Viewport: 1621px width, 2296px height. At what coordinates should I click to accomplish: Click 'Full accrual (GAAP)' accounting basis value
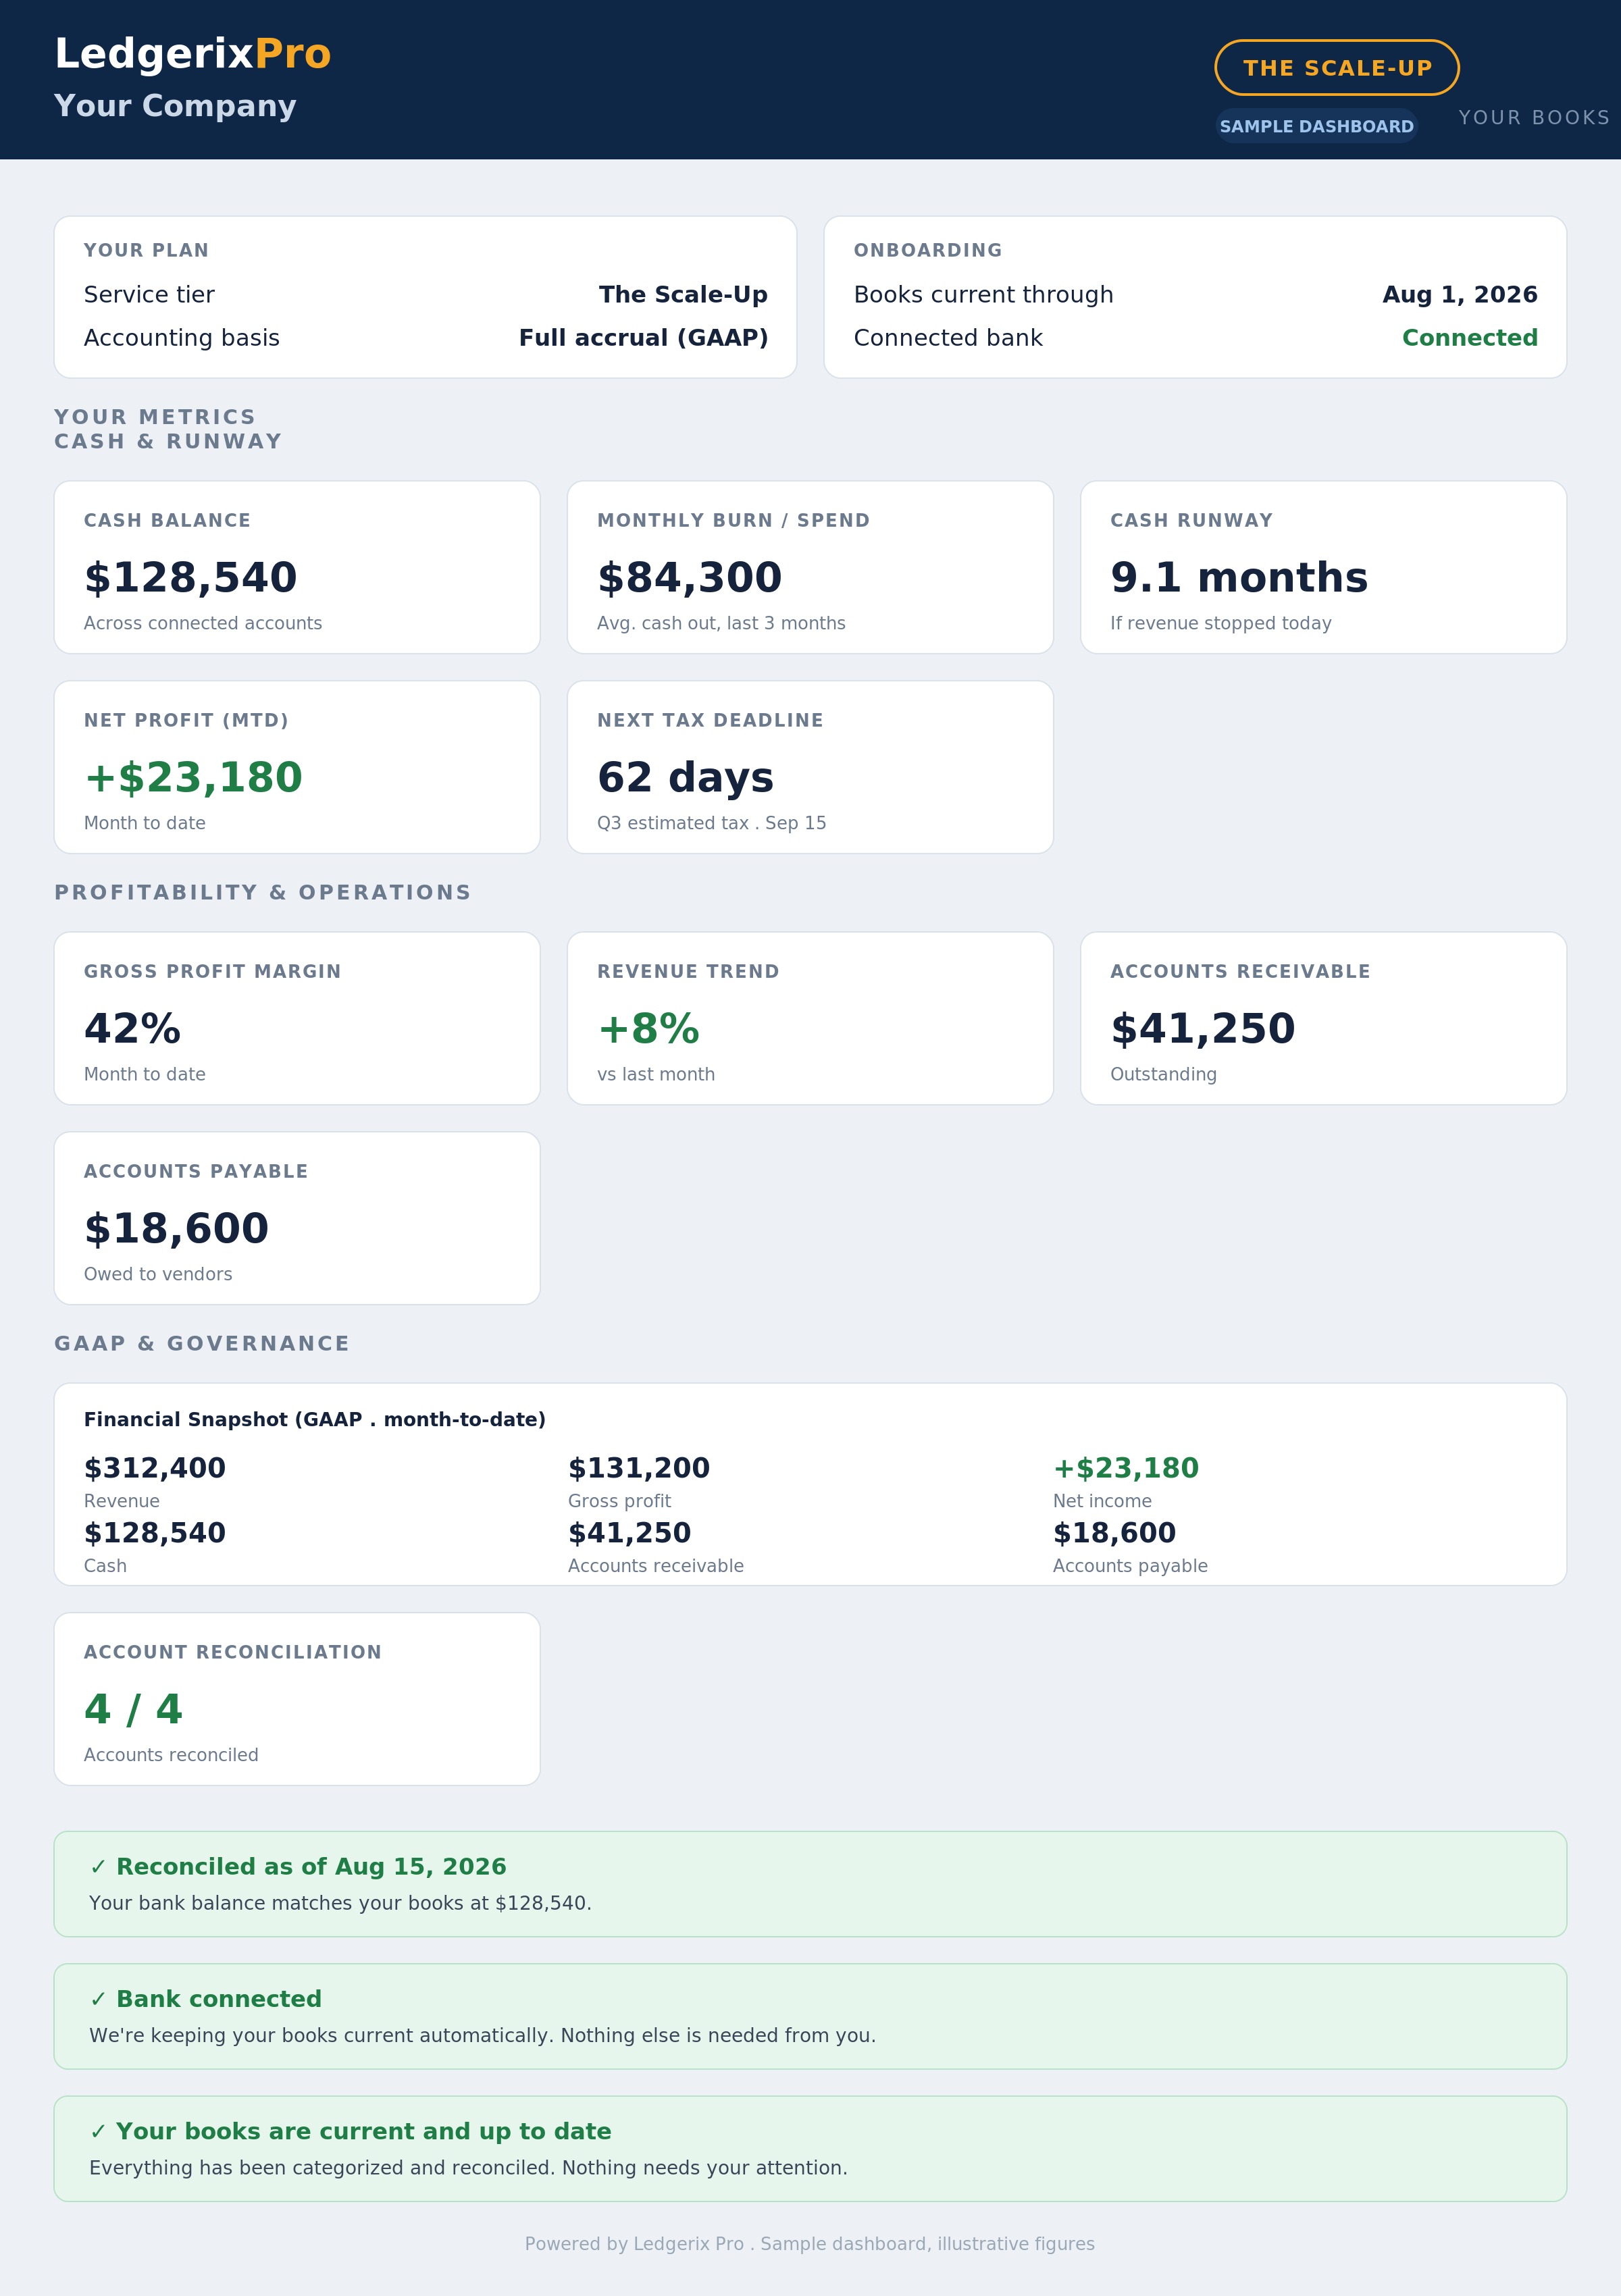[x=643, y=338]
